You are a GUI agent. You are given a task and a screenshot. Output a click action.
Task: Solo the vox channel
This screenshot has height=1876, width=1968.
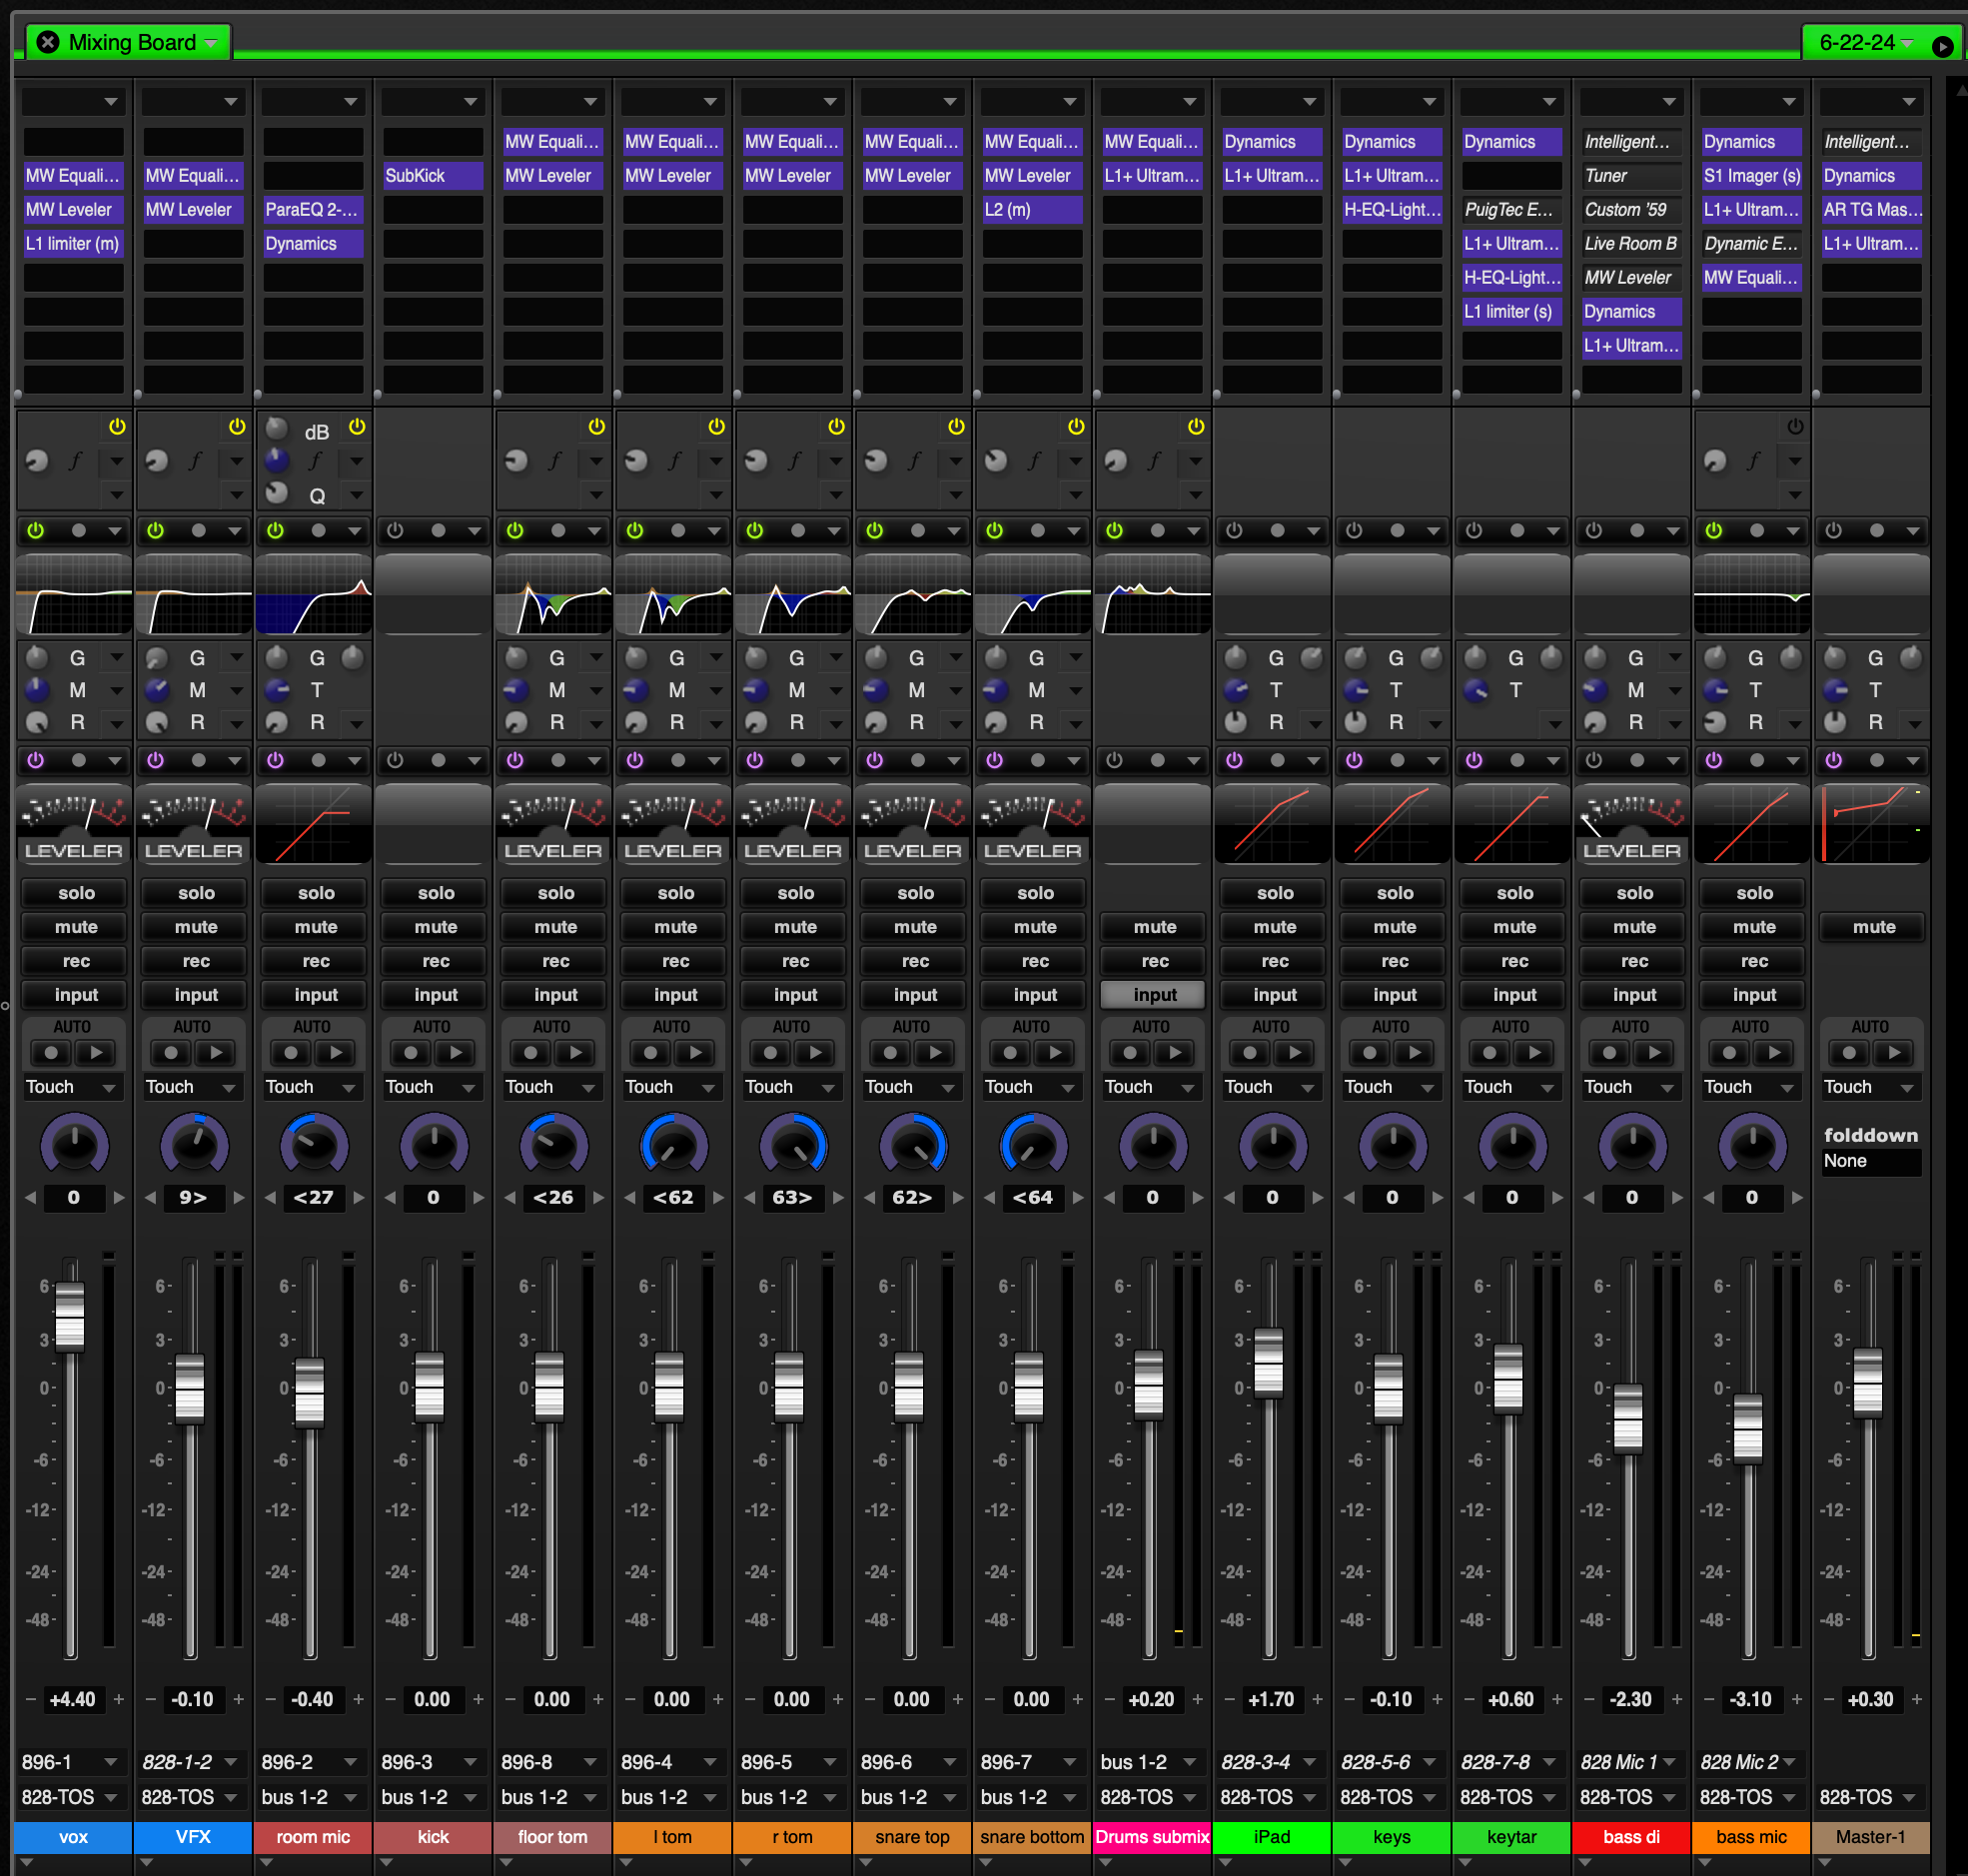[x=76, y=893]
